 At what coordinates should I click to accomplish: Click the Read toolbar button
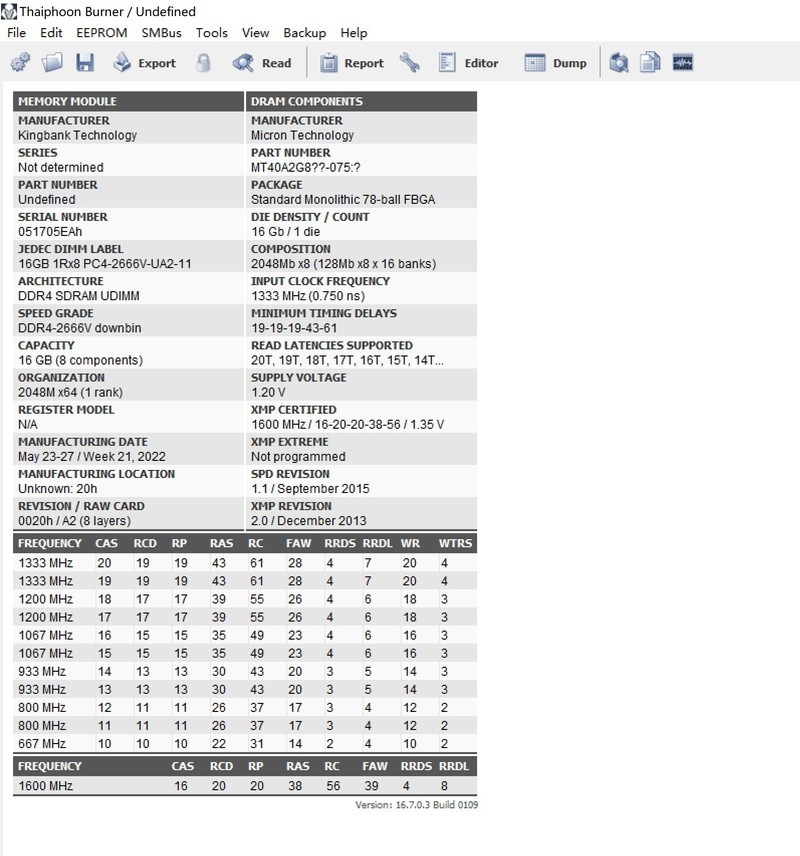[262, 63]
